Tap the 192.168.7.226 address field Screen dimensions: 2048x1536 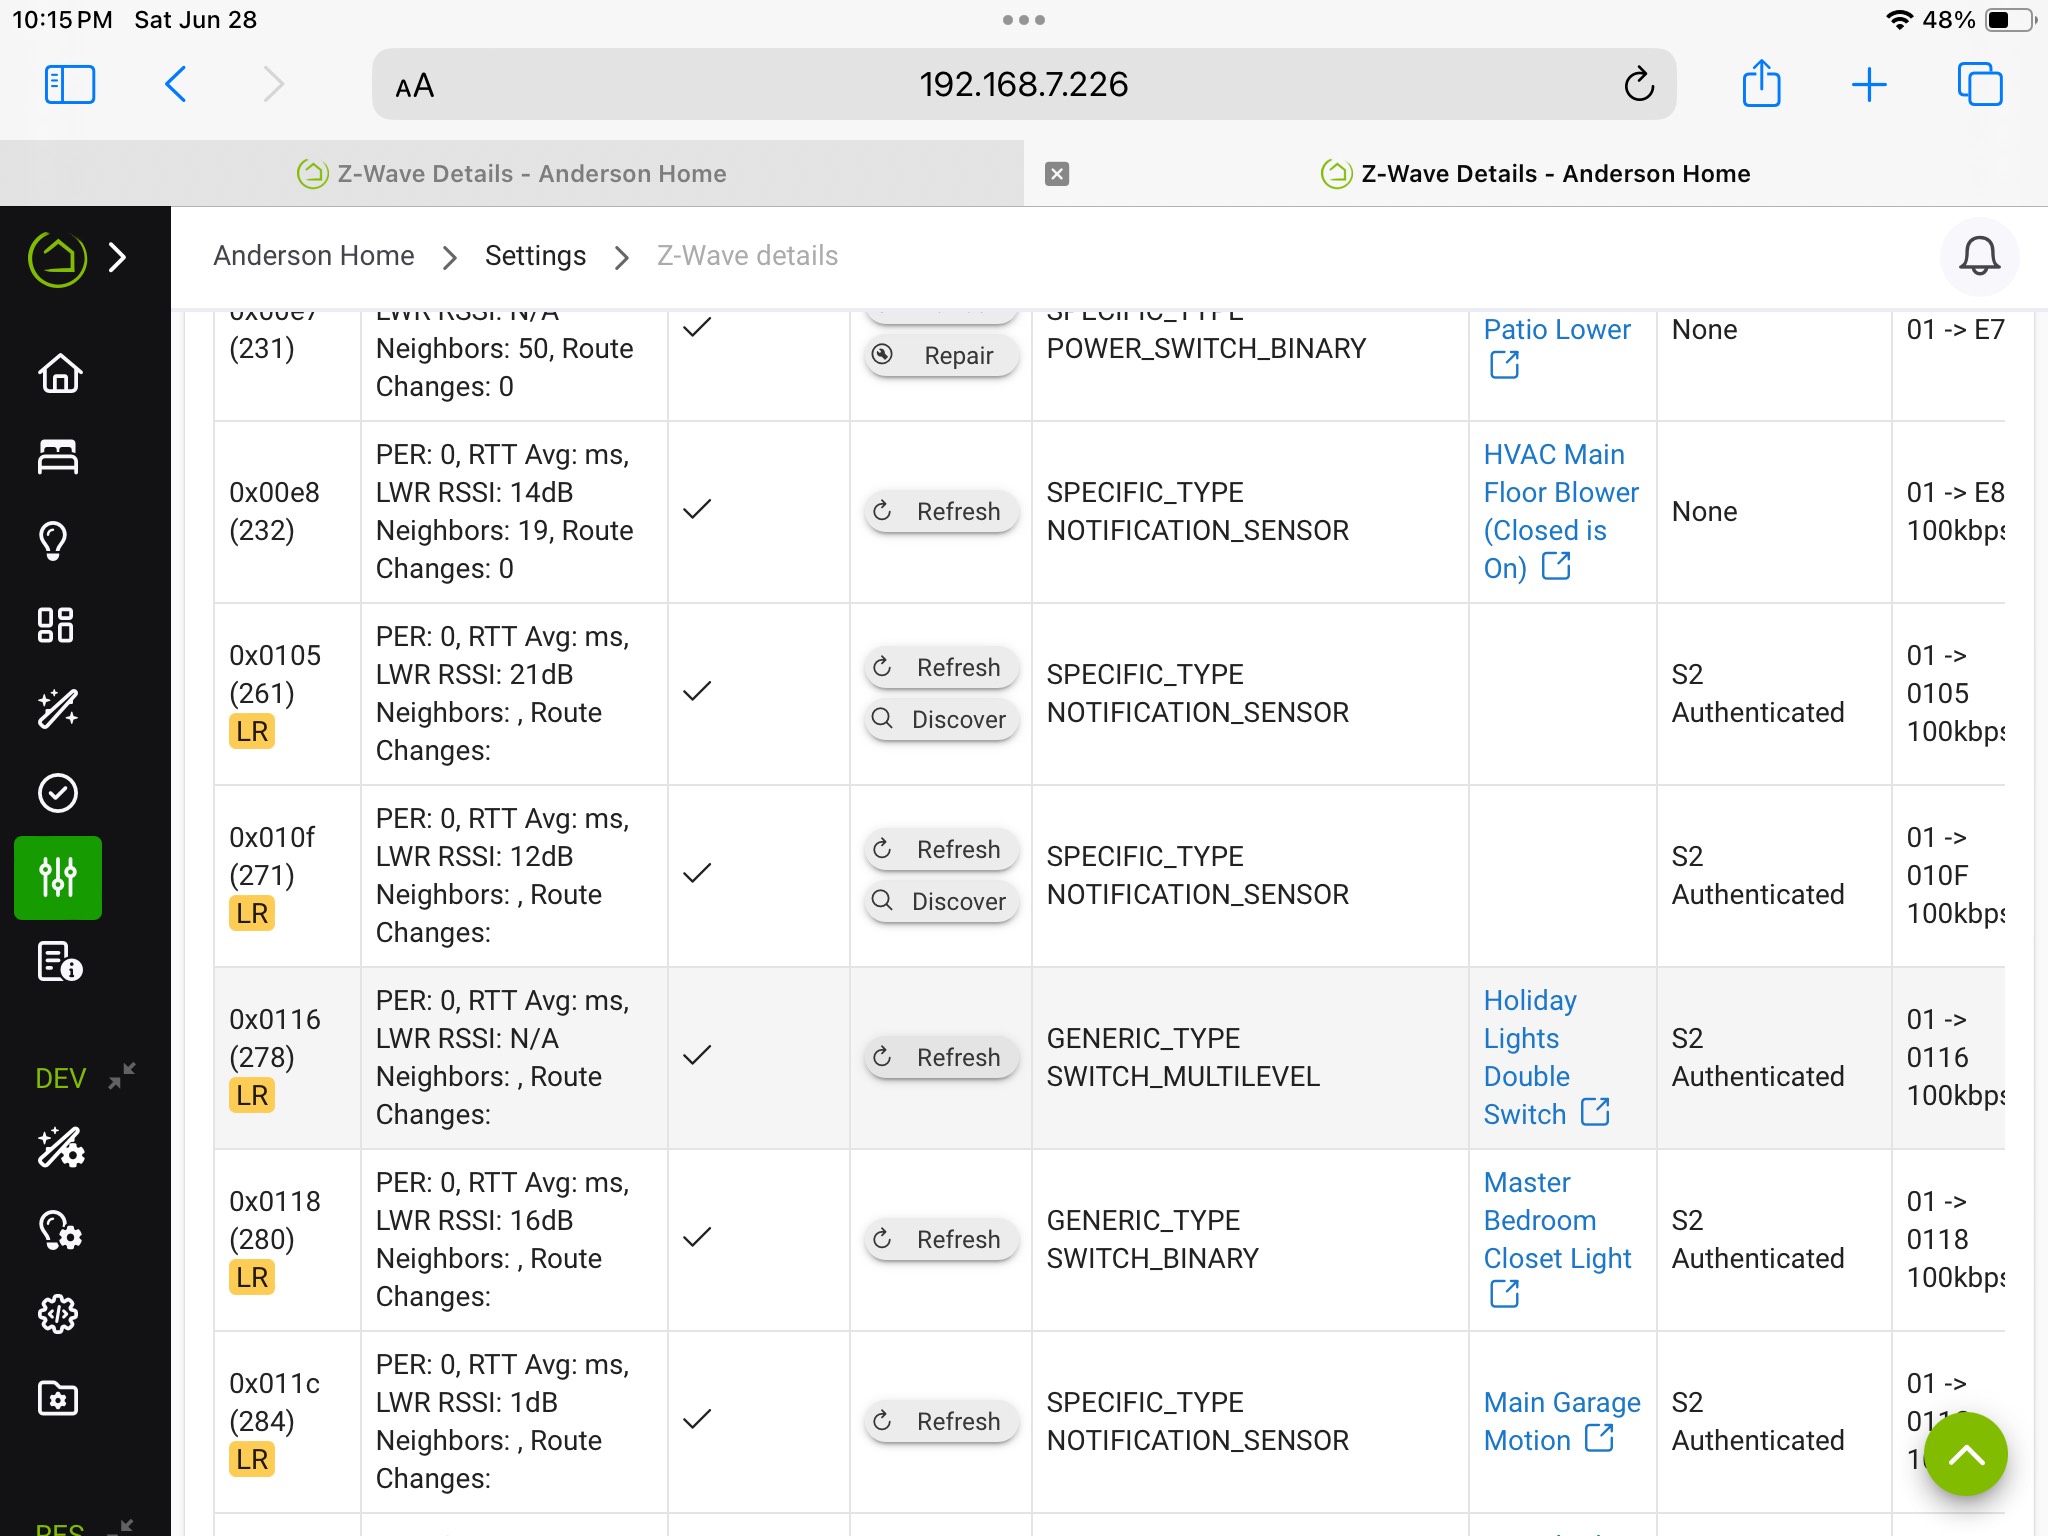pos(1023,85)
